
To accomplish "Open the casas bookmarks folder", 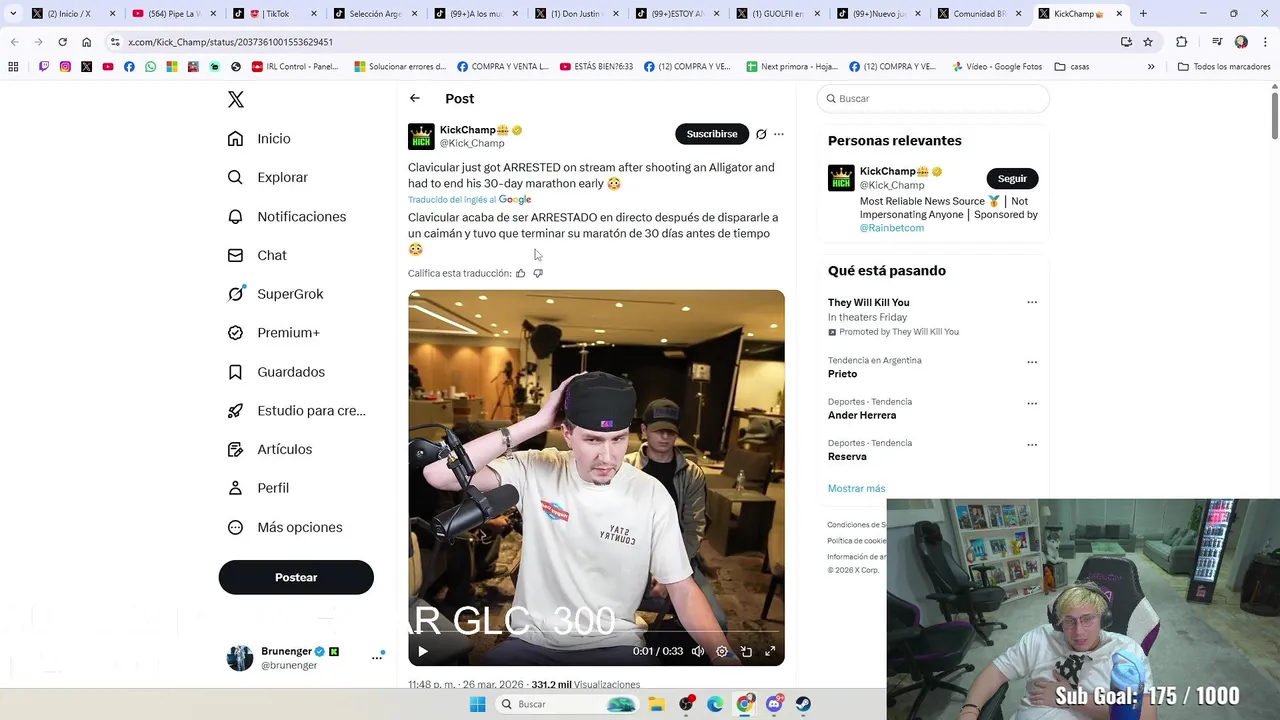I will [x=1071, y=67].
